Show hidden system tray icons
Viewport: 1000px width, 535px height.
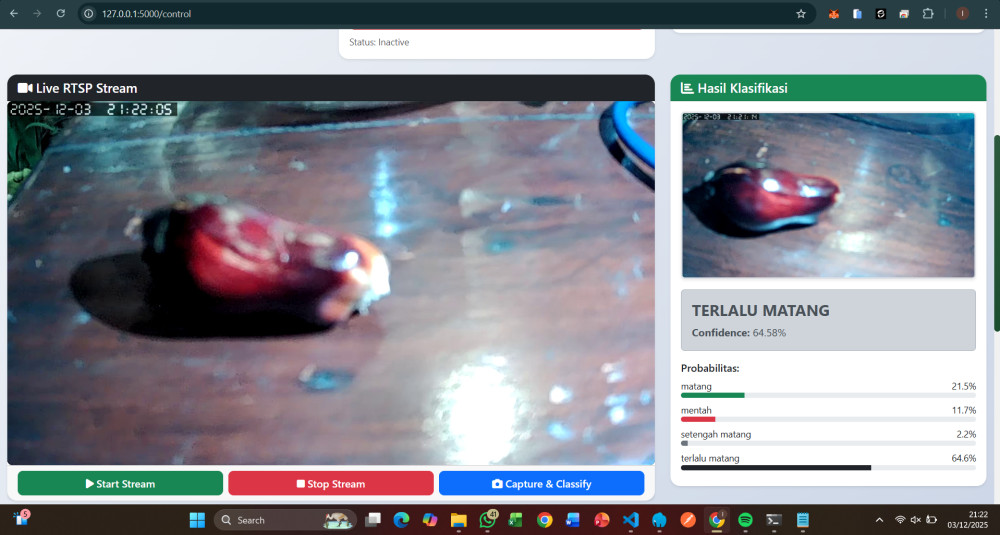point(879,520)
